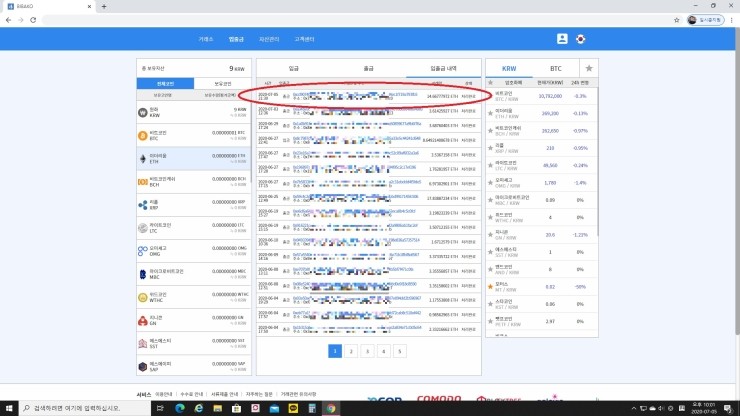Select the WTHC coin icon
The height and width of the screenshot is (416, 740).
(143, 297)
